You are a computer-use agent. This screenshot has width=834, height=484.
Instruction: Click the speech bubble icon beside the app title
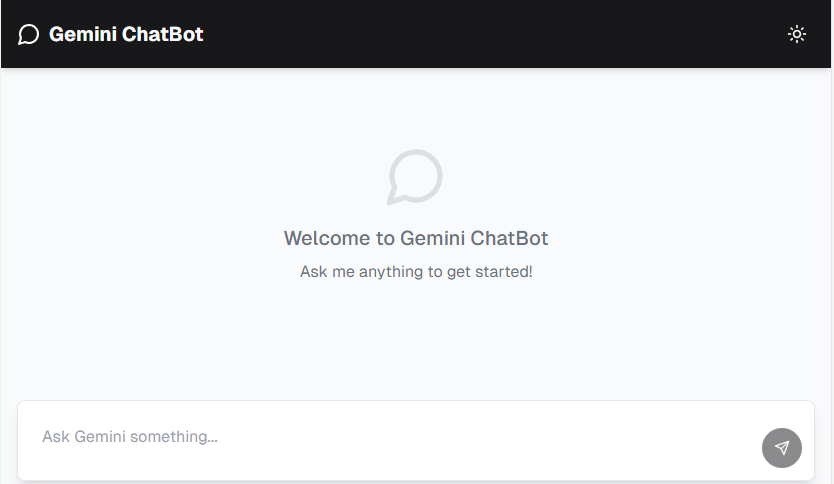tap(29, 35)
